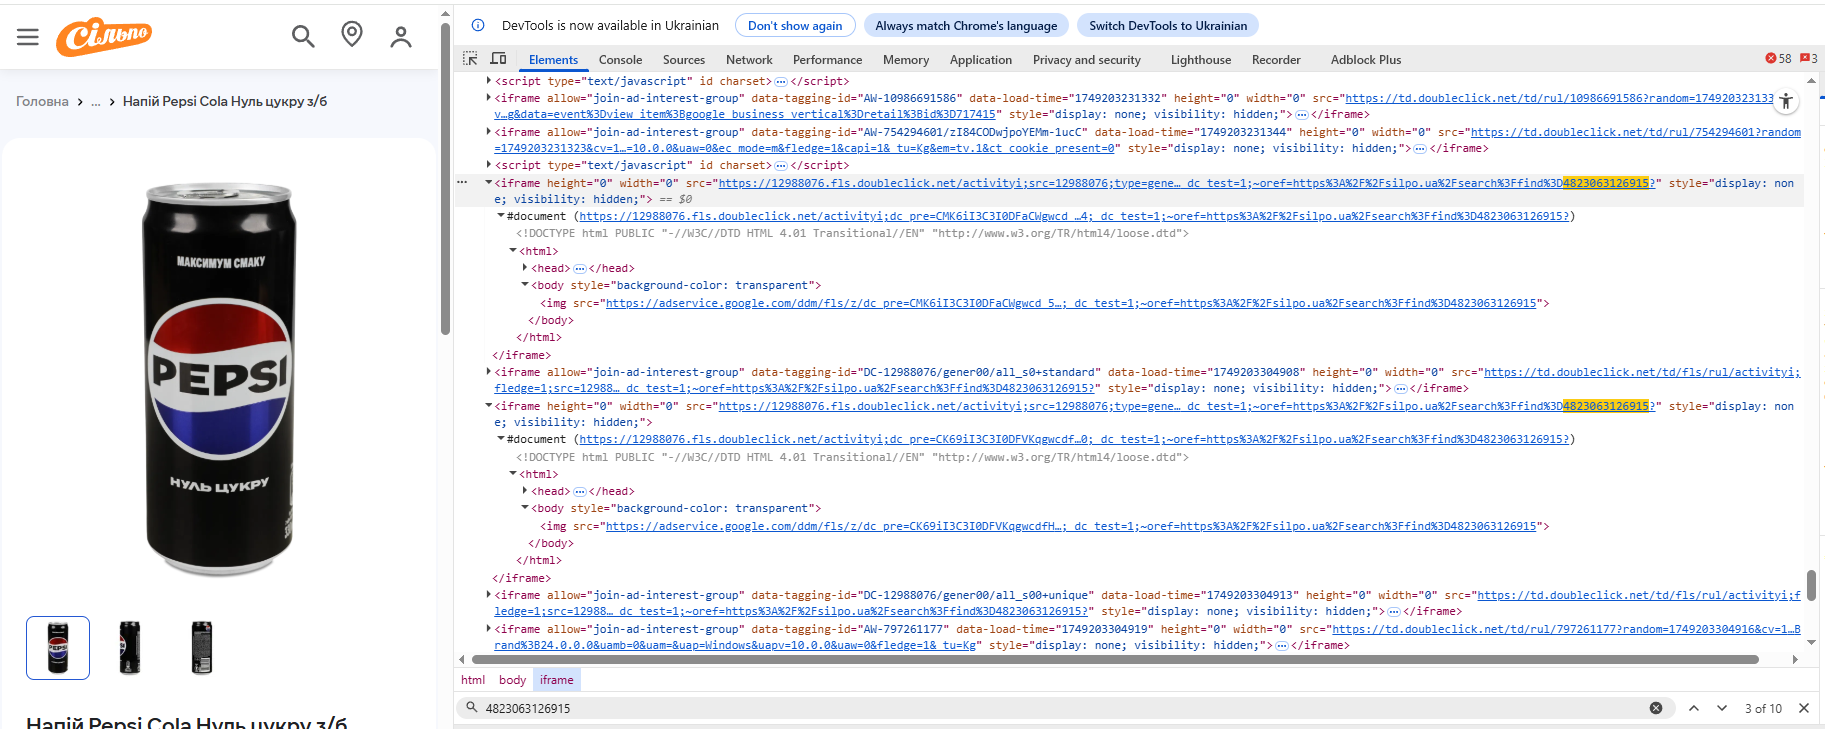The height and width of the screenshot is (729, 1825).
Task: Click the main Pepsi can product image
Action: [x=220, y=380]
